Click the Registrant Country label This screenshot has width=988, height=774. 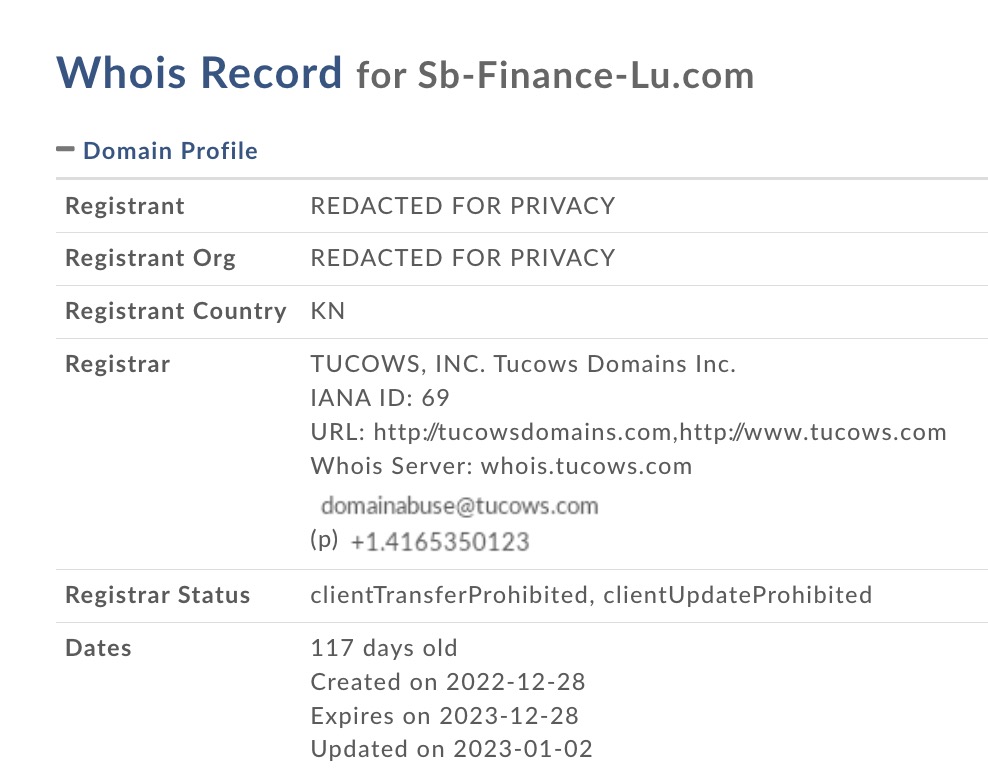click(x=176, y=311)
